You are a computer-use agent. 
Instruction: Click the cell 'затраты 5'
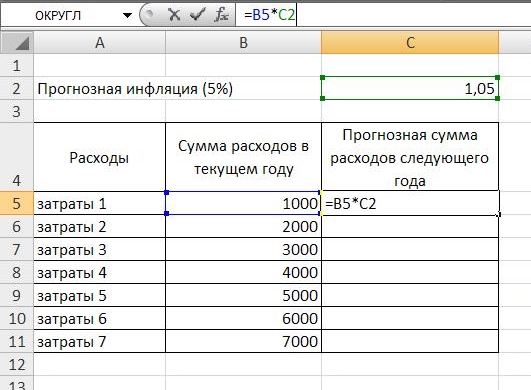click(100, 296)
